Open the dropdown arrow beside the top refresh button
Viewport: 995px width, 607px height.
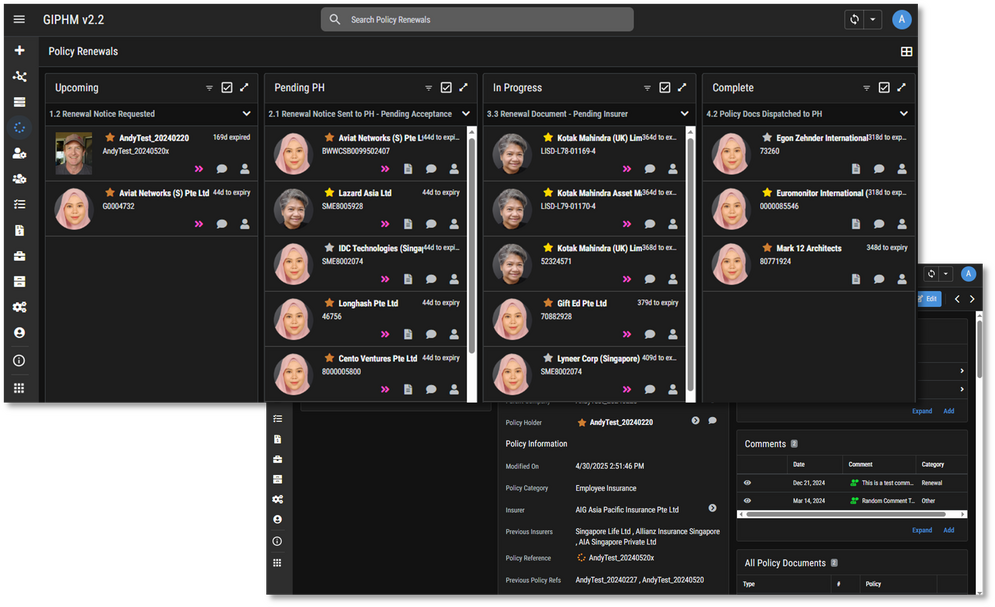(874, 20)
